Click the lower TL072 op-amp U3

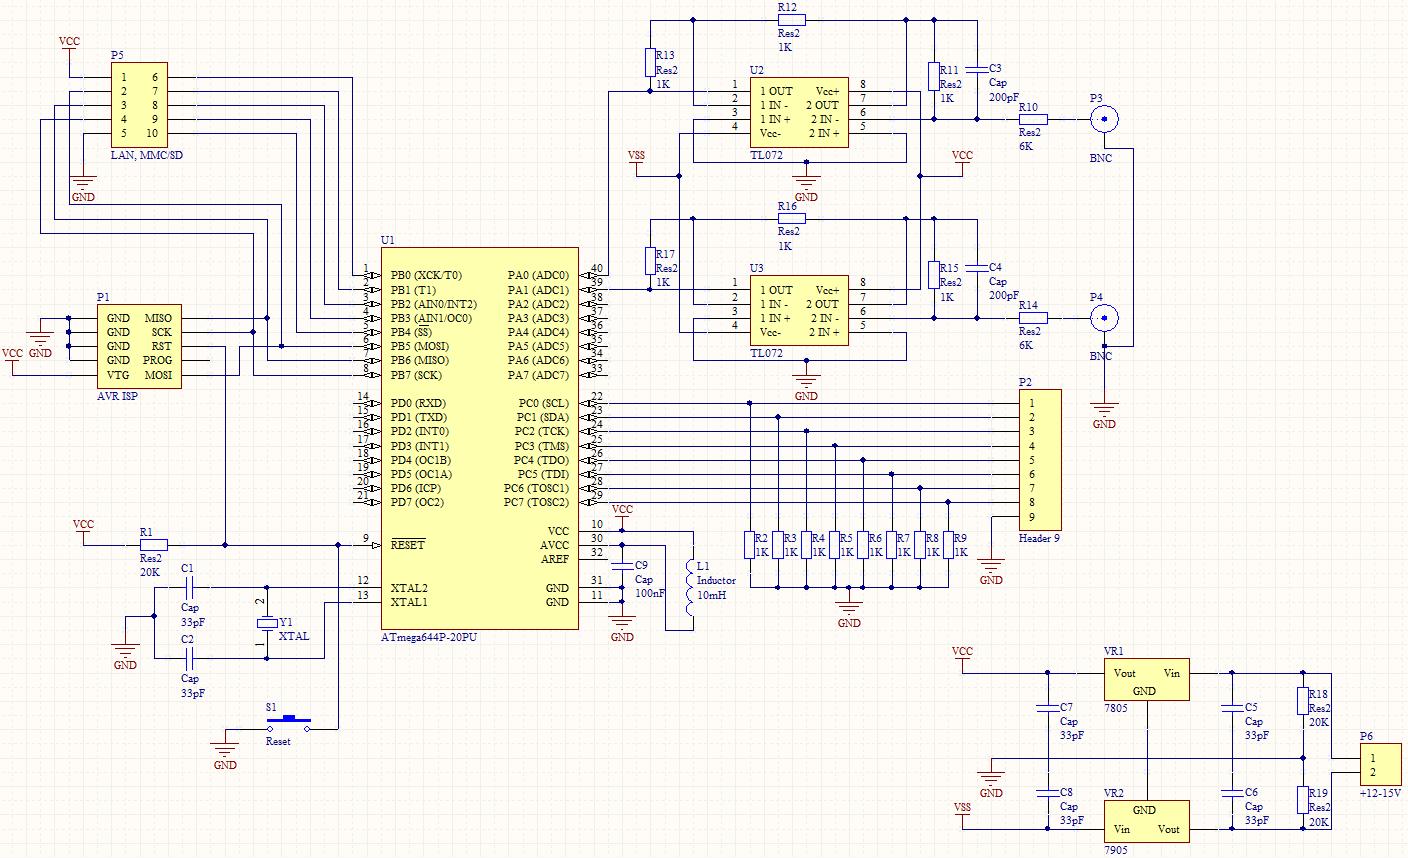[x=798, y=311]
